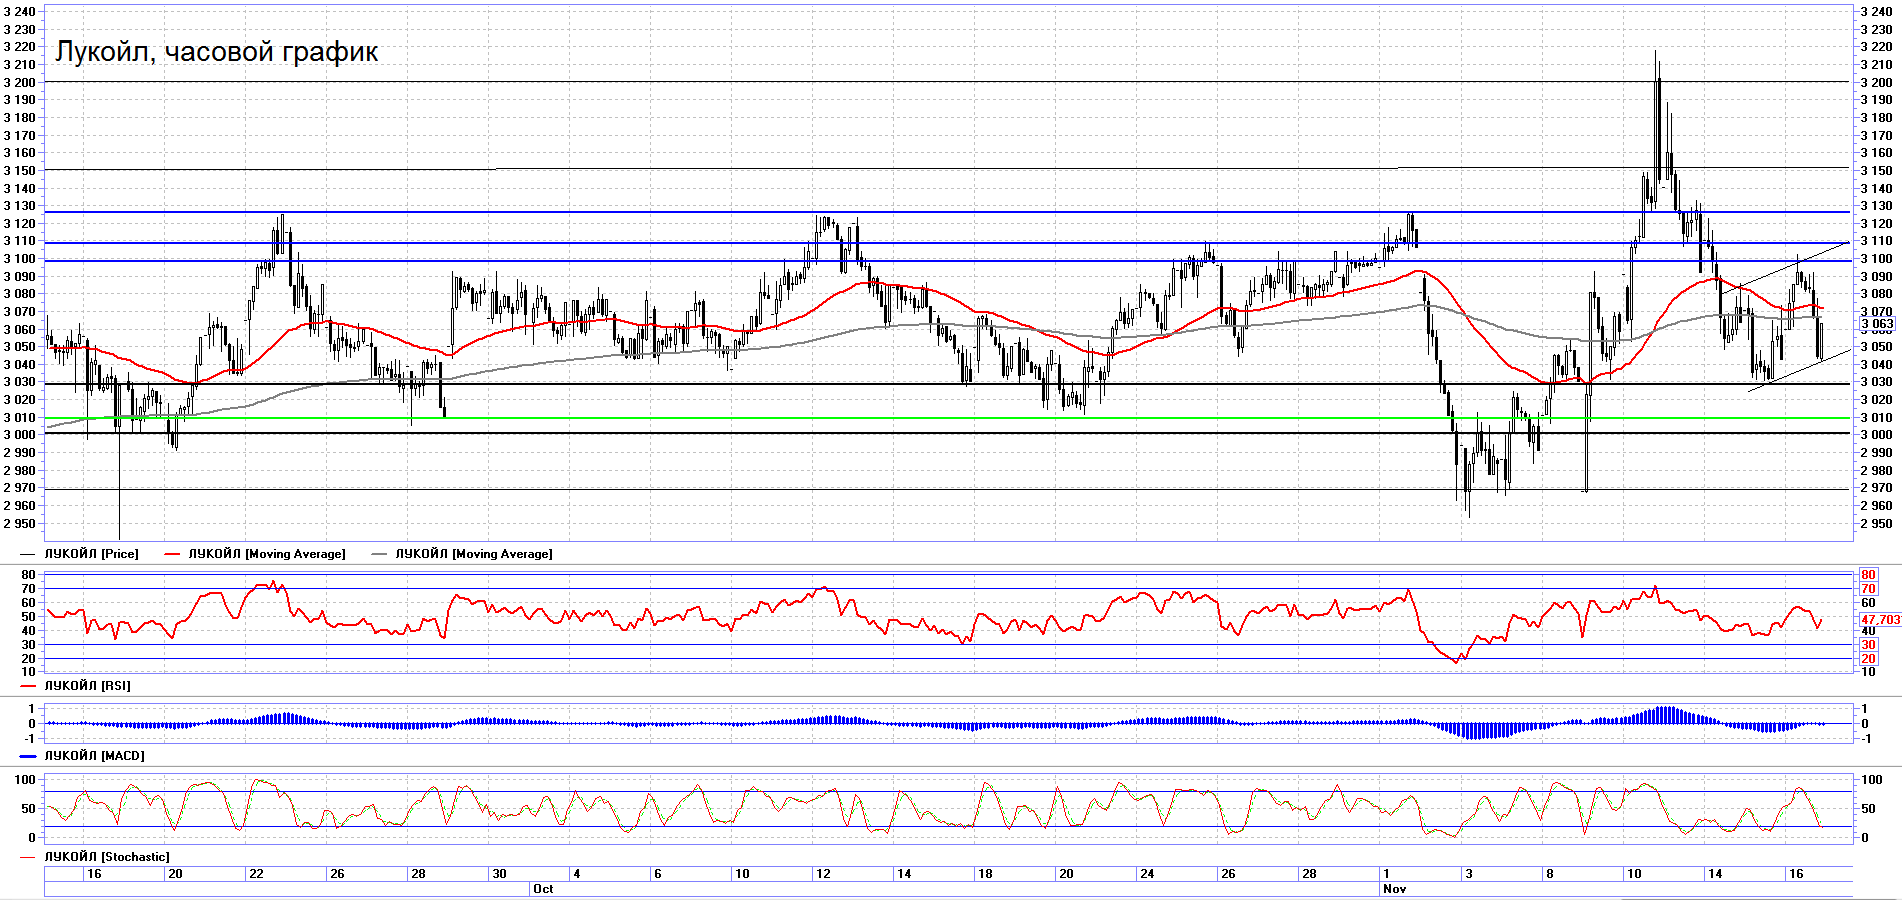Click the red boxed RSI level "70" on right

(x=1868, y=589)
